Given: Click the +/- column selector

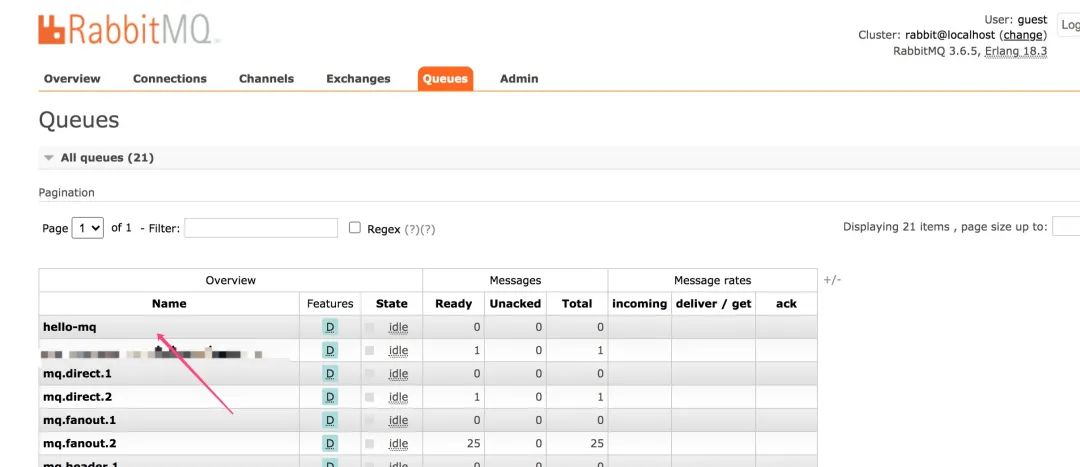Looking at the screenshot, I should click(x=831, y=280).
